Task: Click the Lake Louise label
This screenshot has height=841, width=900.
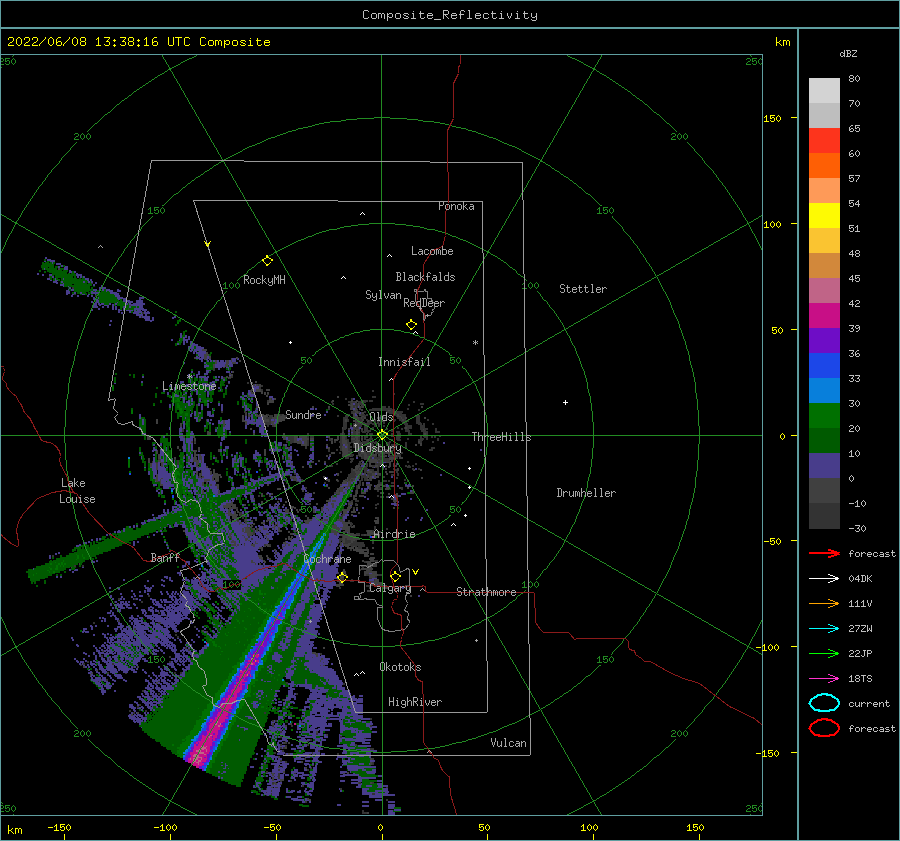Action: (x=77, y=491)
